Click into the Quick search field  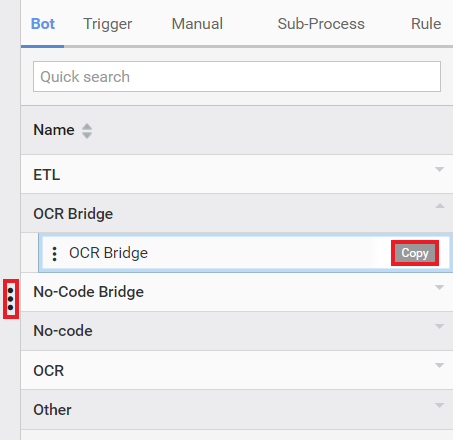237,76
